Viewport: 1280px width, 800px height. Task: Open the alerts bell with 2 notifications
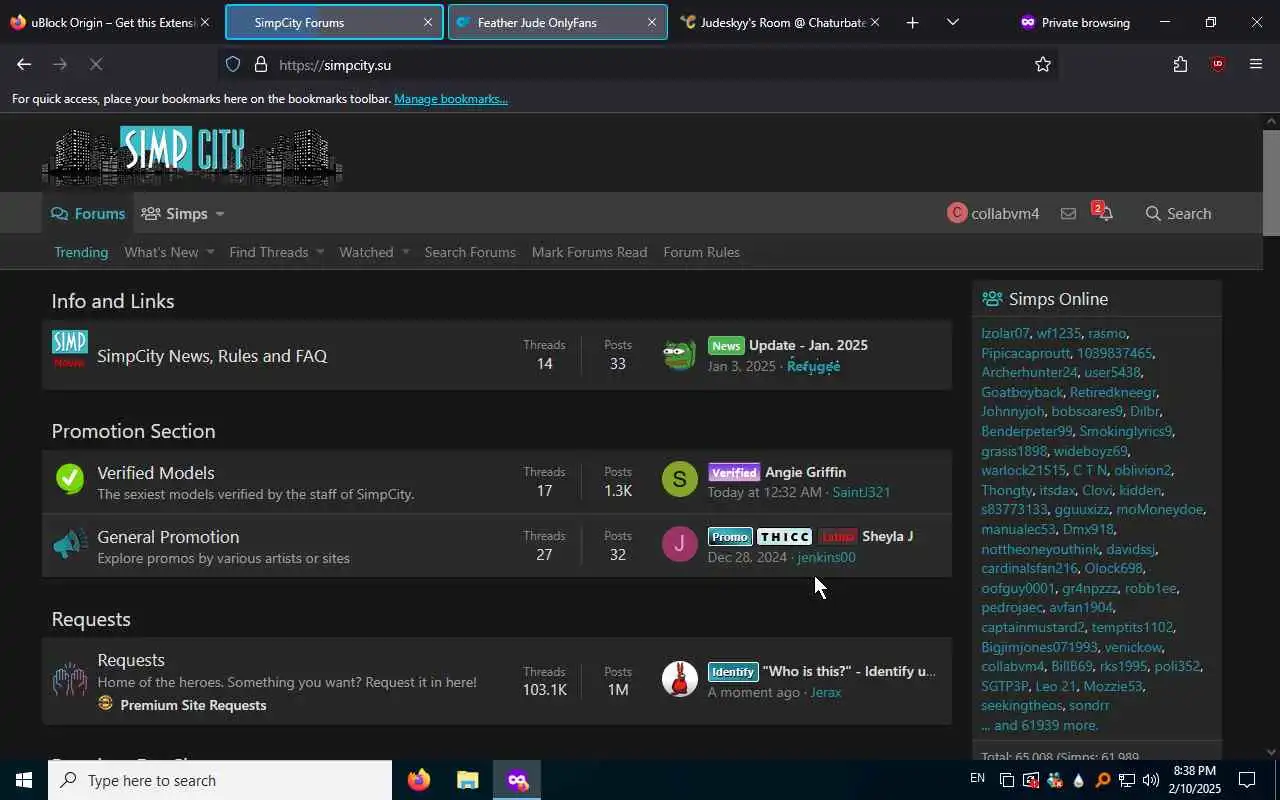pos(1104,212)
